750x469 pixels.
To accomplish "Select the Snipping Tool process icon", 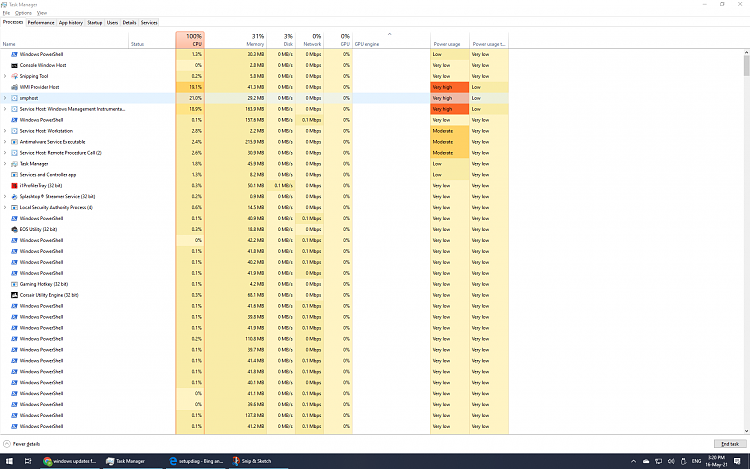I will click(14, 76).
